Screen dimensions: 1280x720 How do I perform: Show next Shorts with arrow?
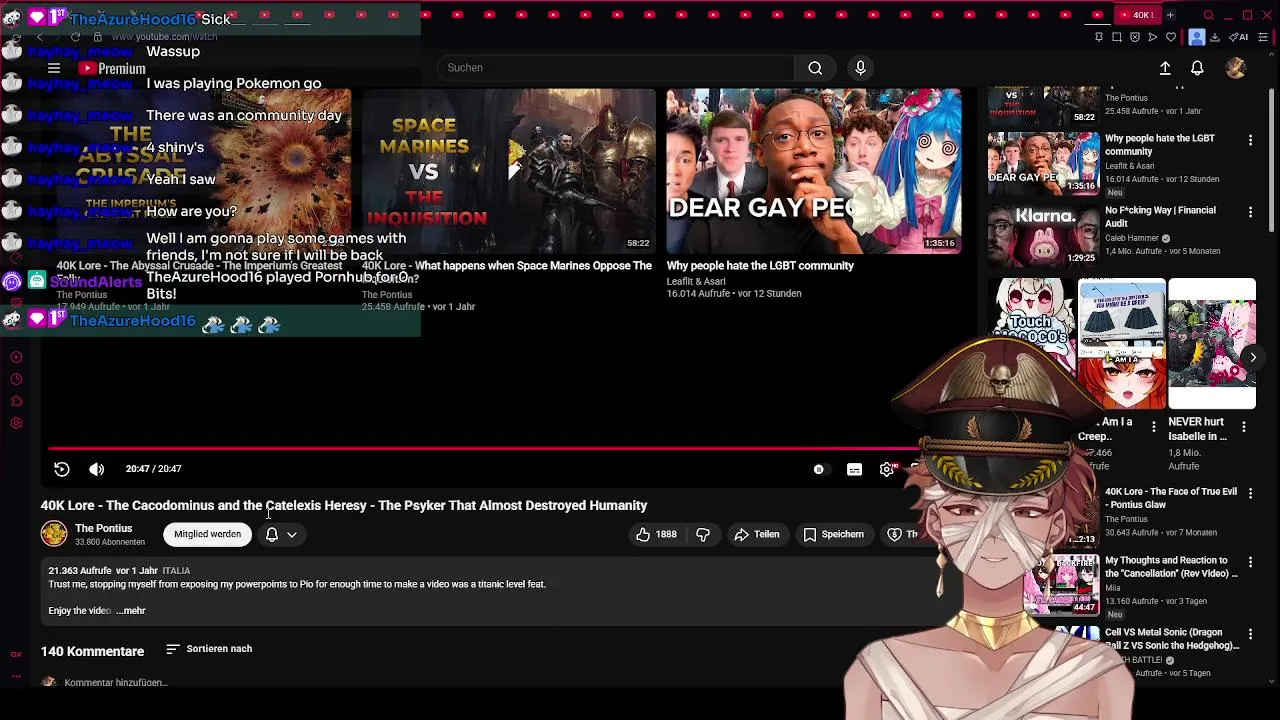tap(1252, 357)
